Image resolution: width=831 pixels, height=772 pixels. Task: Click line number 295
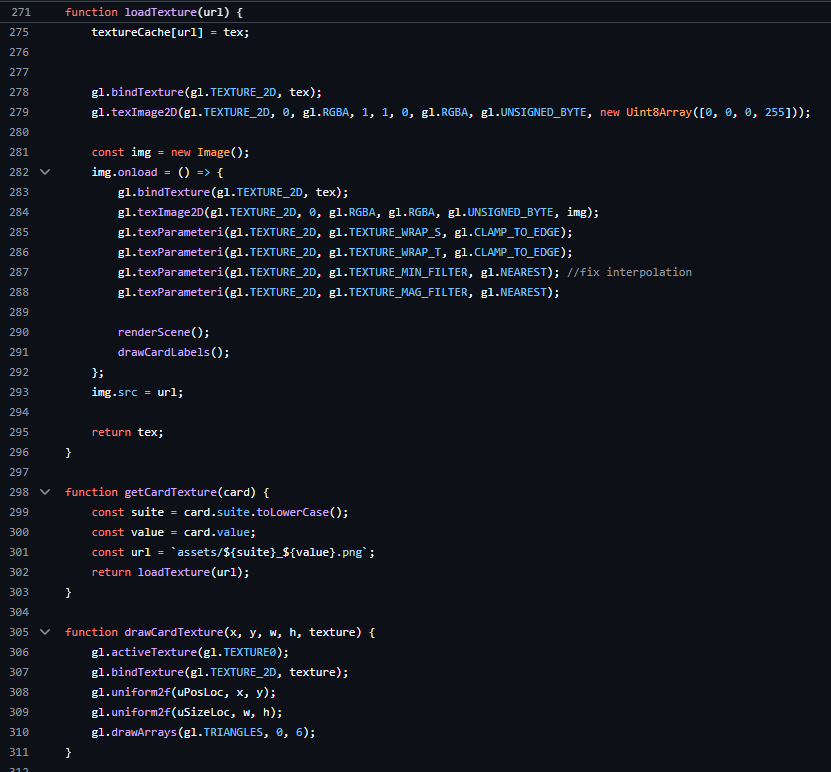[x=19, y=432]
